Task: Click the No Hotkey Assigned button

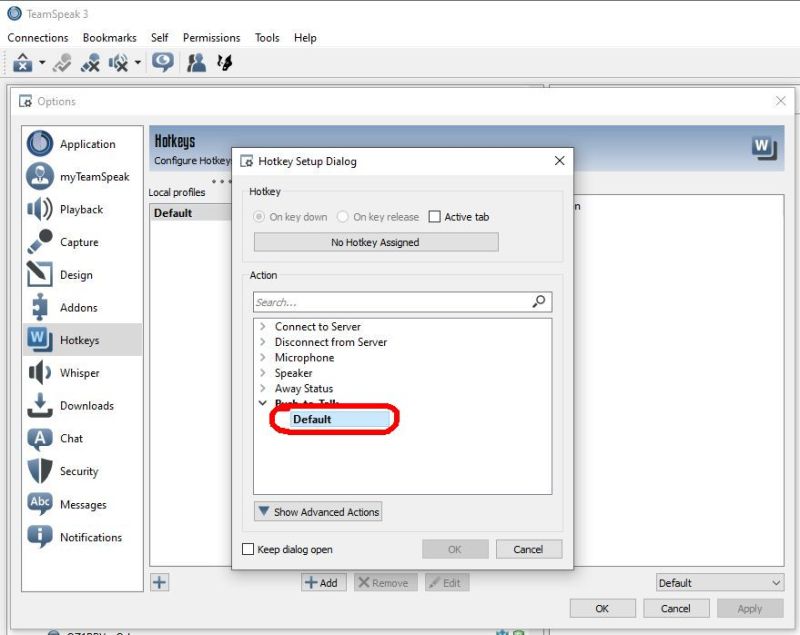Action: 376,242
